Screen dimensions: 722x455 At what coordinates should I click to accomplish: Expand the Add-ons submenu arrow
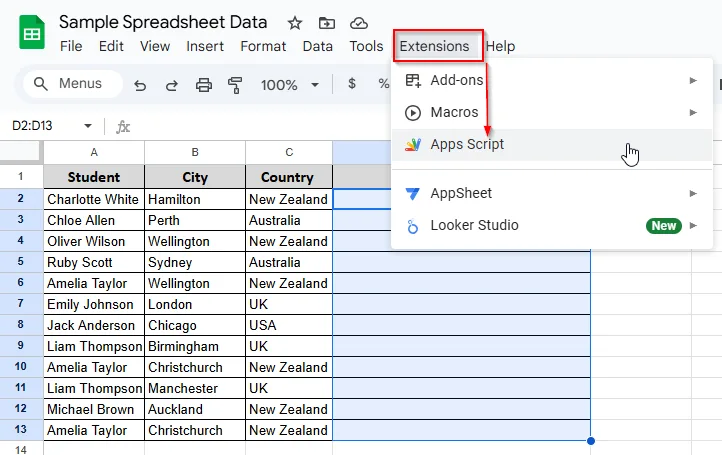(693, 81)
